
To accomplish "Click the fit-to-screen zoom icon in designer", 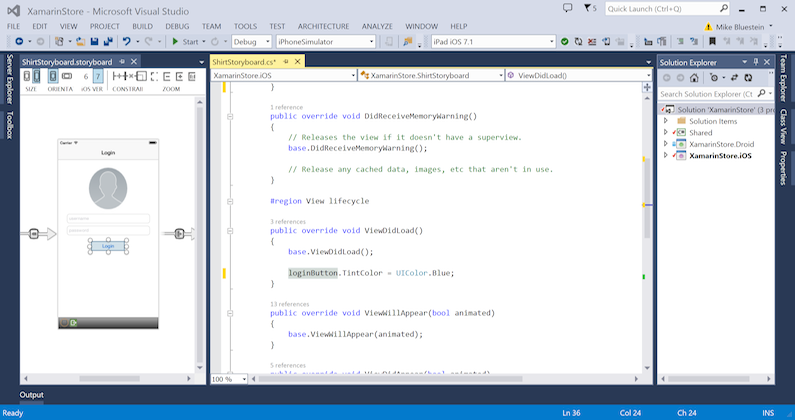I will tap(154, 76).
